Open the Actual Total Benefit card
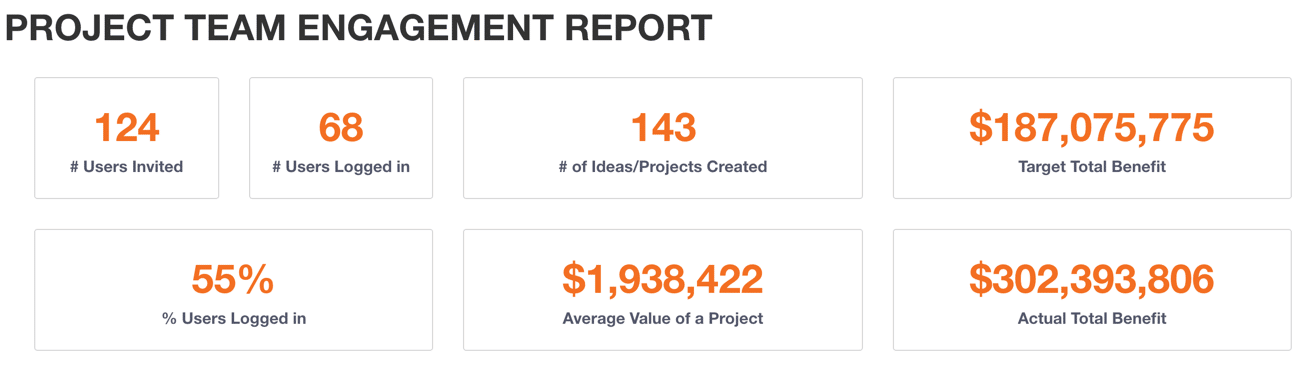This screenshot has height=368, width=1312. (x=1092, y=290)
